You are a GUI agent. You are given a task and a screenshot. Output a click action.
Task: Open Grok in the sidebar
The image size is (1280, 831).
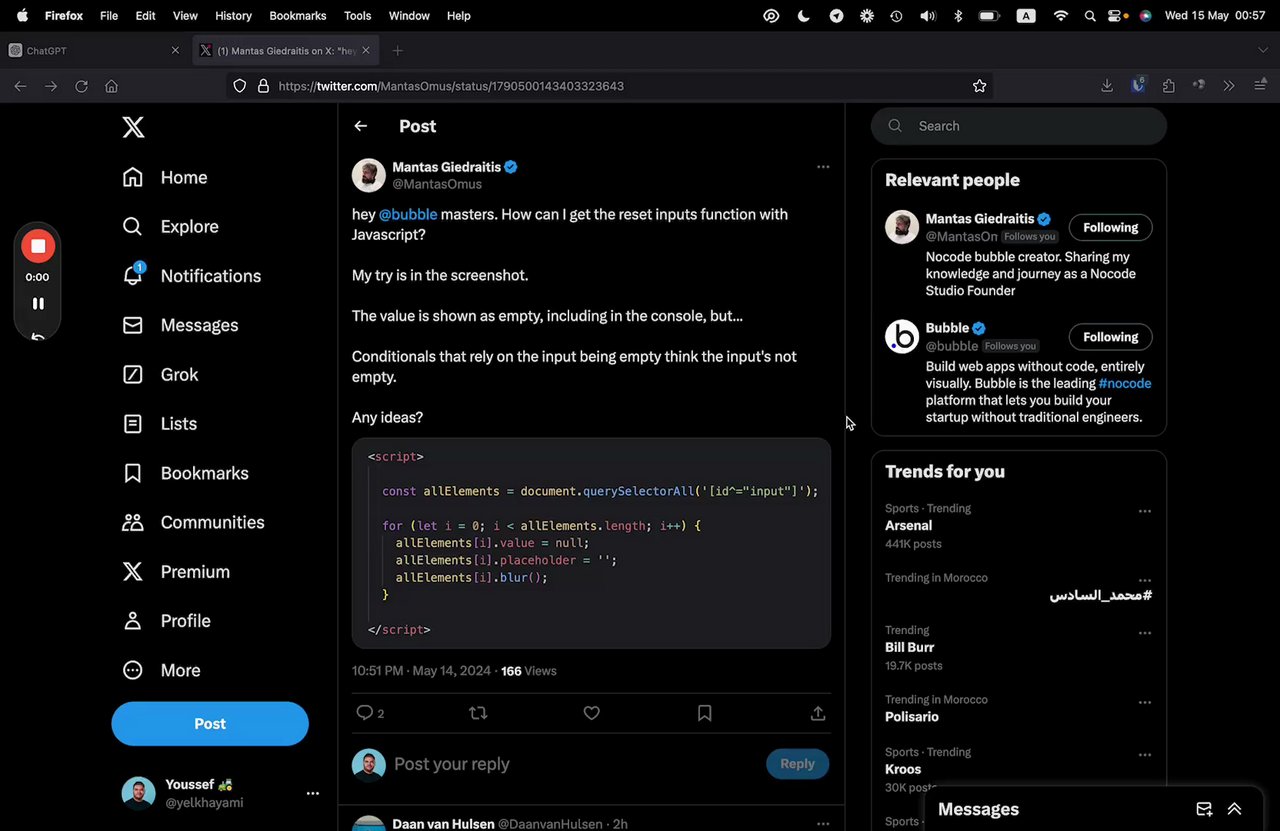click(x=160, y=374)
